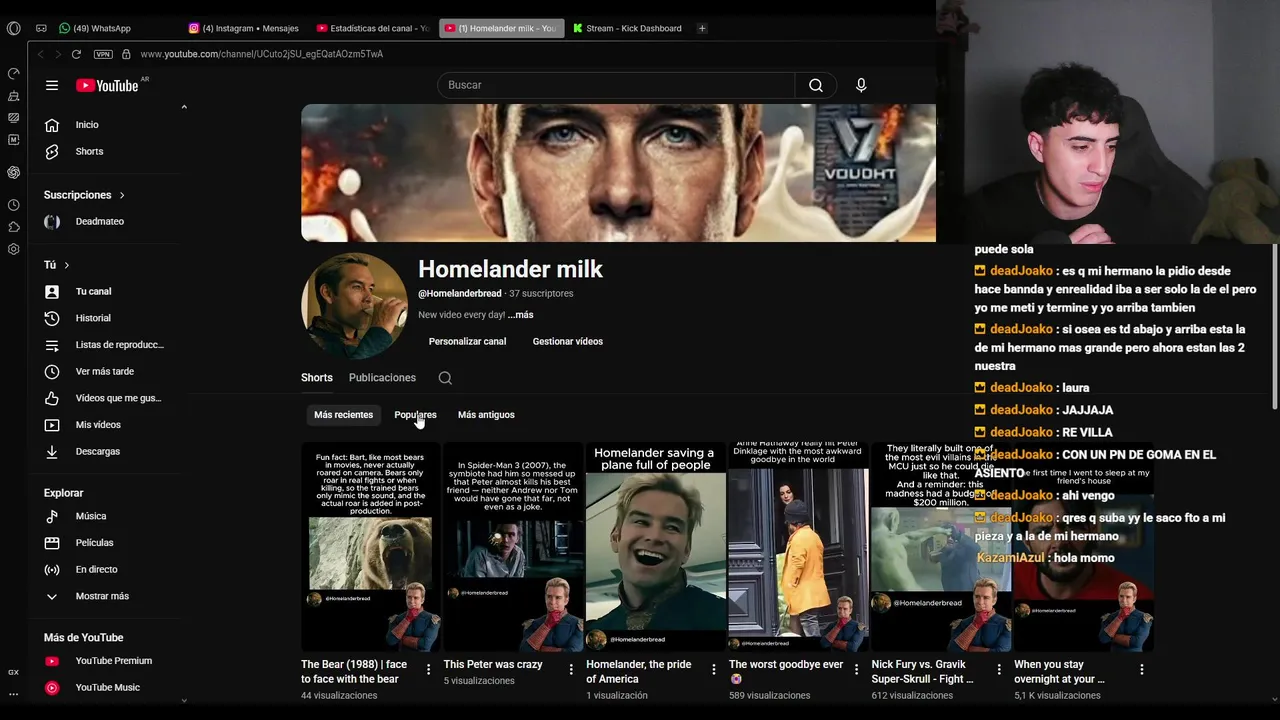The height and width of the screenshot is (720, 1280).
Task: Open Opera sidebar extensions cube icon
Action: point(13,227)
